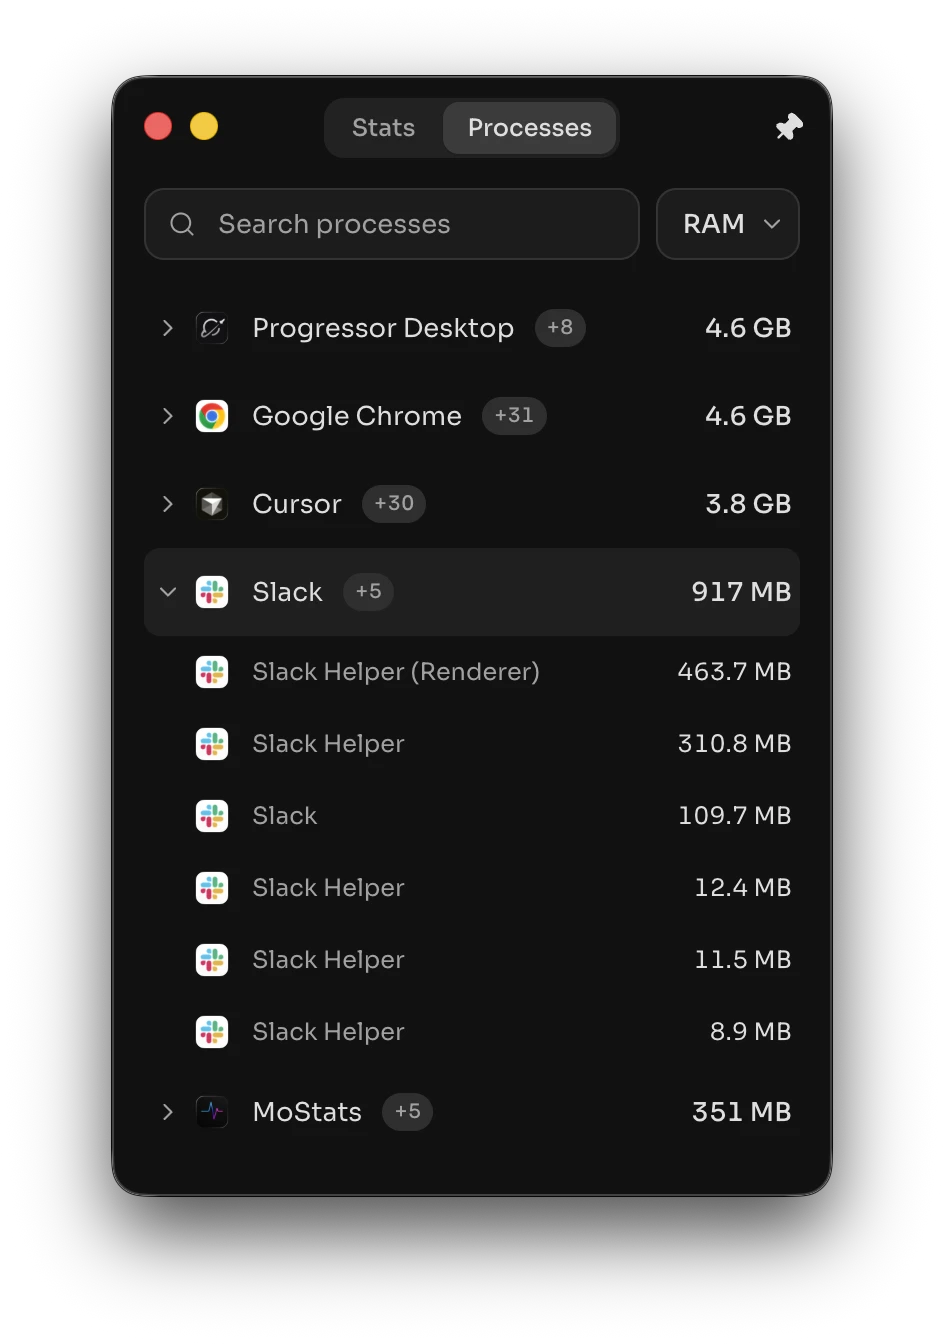Collapse the Slack process group
The width and height of the screenshot is (944, 1344).
coord(168,592)
